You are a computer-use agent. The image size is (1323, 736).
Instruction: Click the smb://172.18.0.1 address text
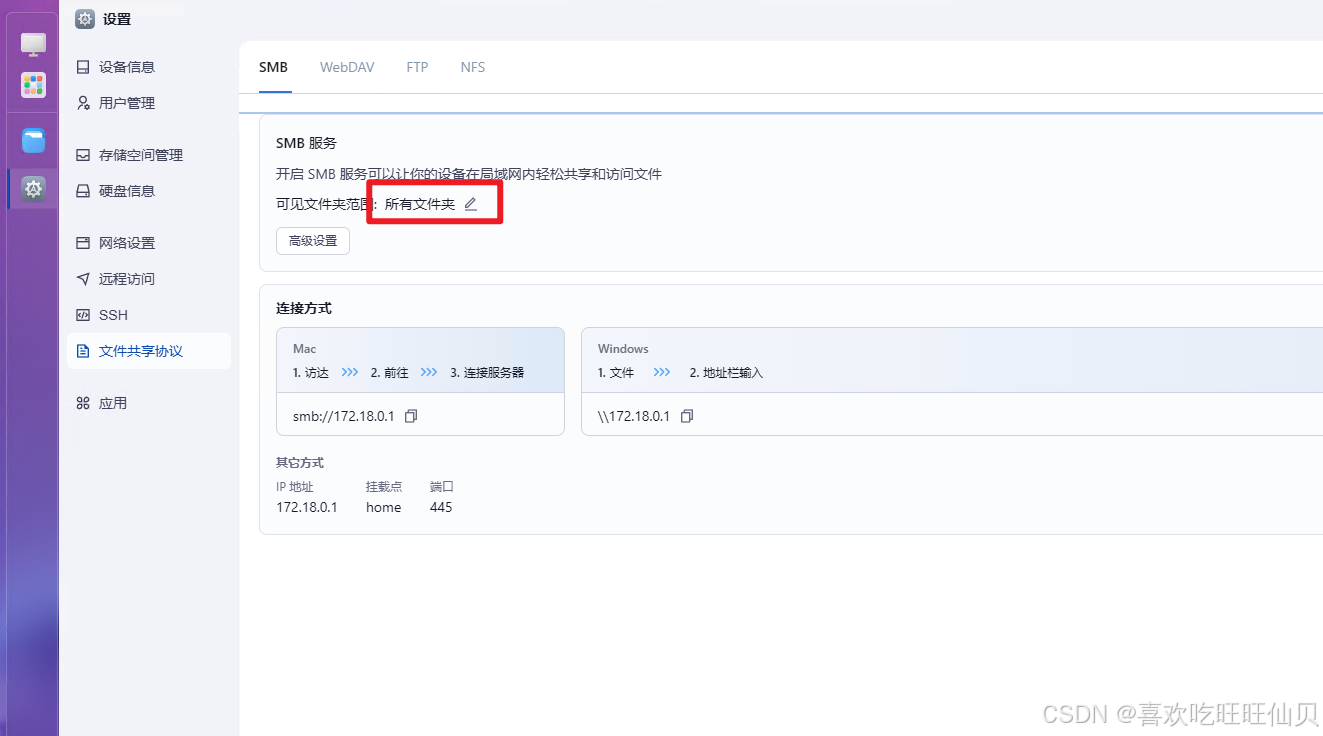[343, 416]
